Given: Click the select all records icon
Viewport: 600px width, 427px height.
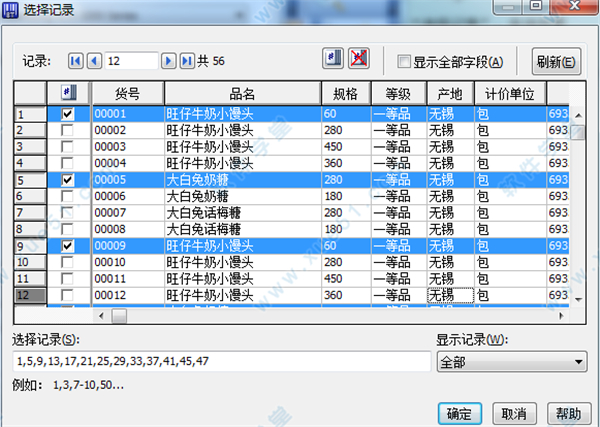Looking at the screenshot, I should (x=333, y=59).
